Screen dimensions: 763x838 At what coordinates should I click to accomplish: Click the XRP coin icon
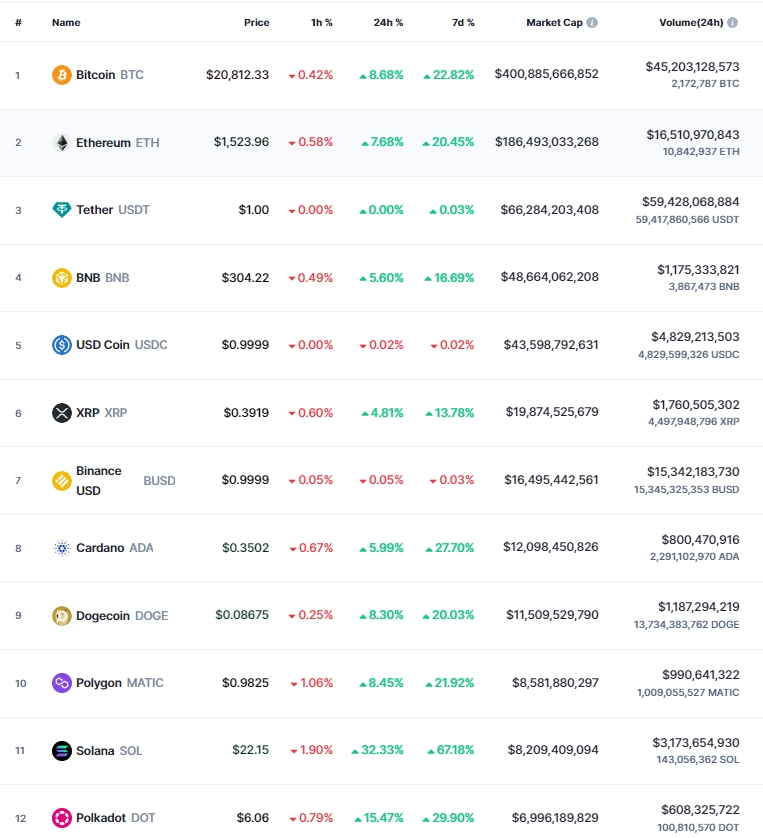point(62,413)
